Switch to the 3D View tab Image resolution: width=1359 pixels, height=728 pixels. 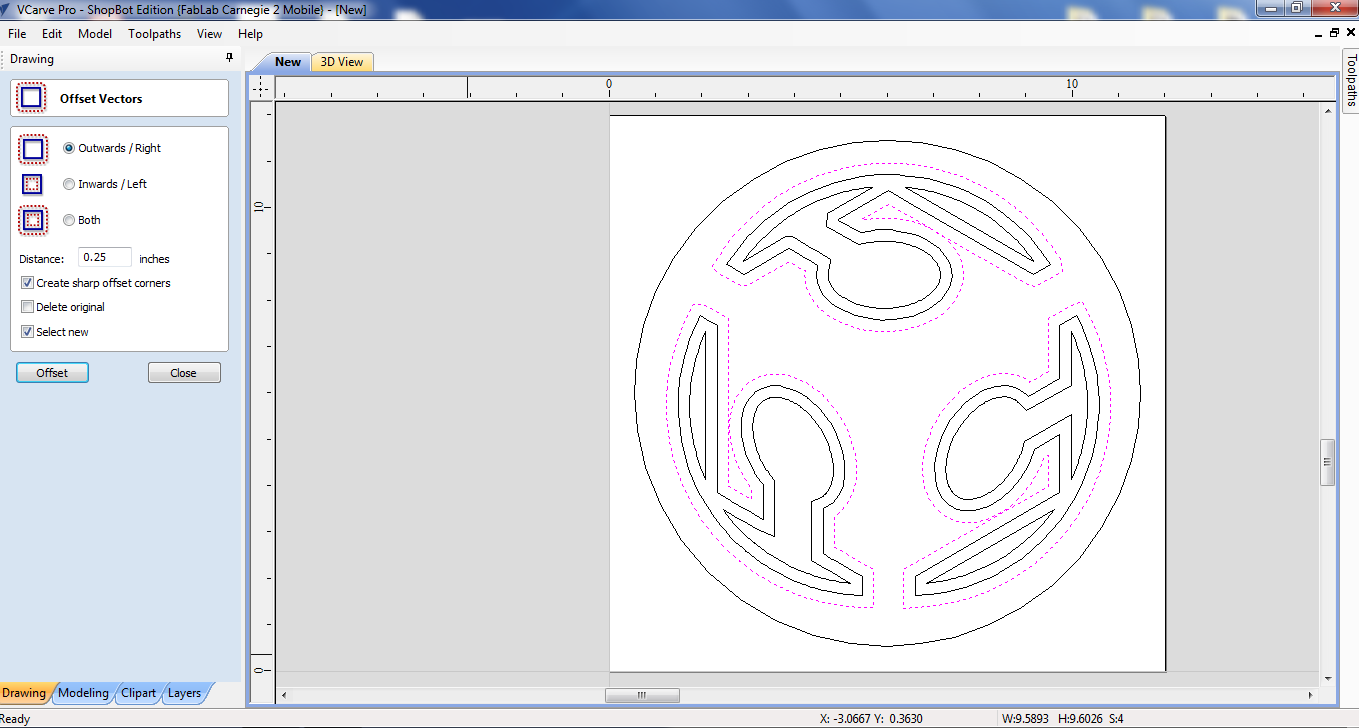click(x=342, y=62)
